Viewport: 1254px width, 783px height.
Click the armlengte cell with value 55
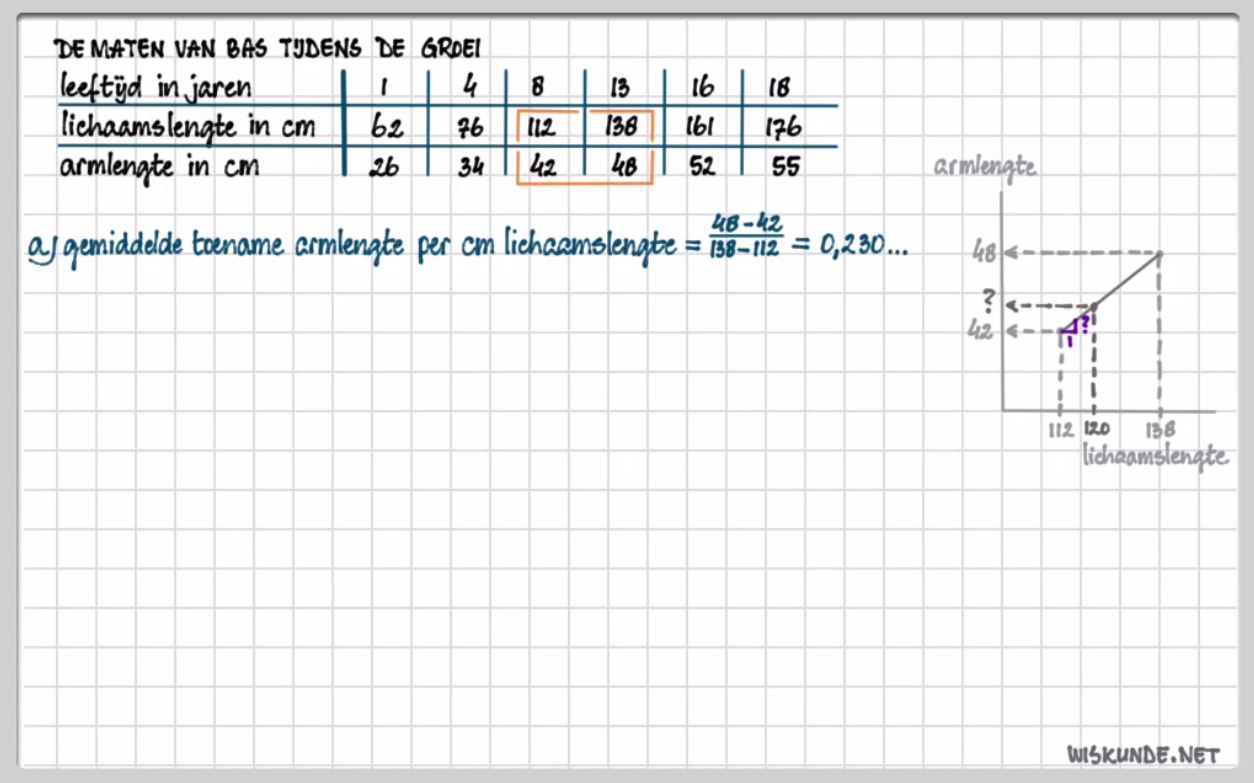[786, 167]
